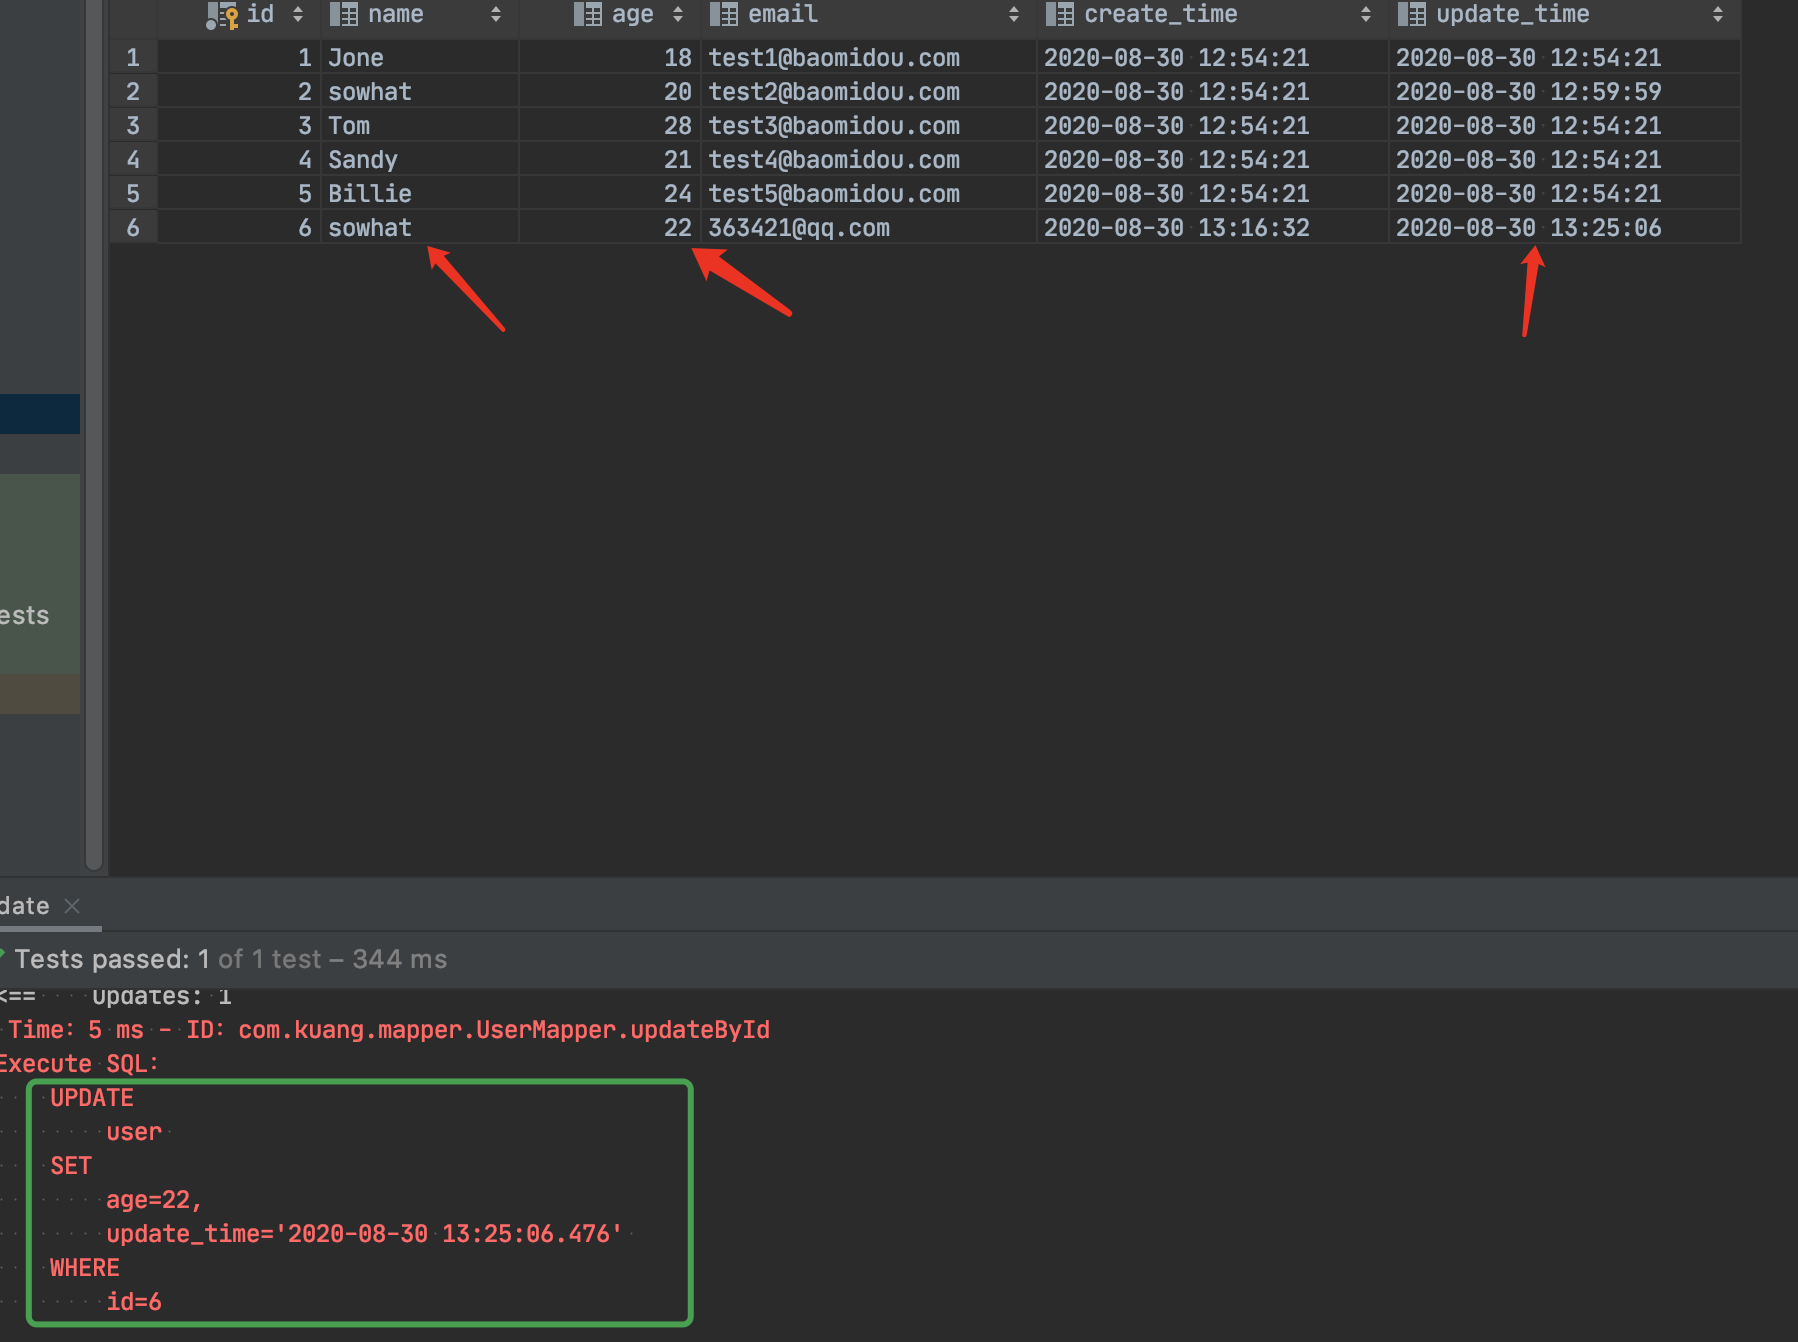This screenshot has width=1798, height=1342.
Task: Select the id cell with value 4
Action: coord(239,160)
